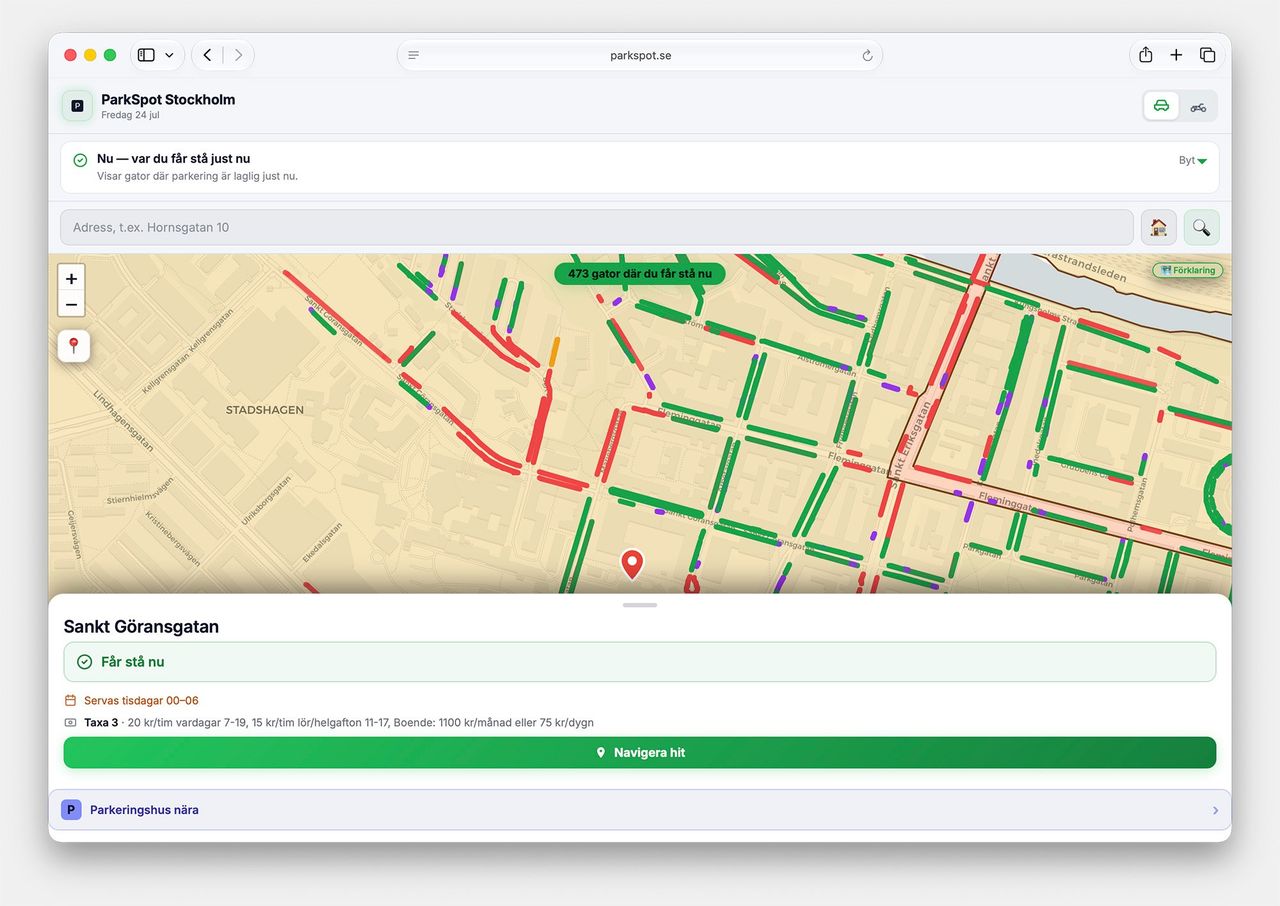Click the home address icon button
This screenshot has height=906, width=1280.
pos(1159,227)
